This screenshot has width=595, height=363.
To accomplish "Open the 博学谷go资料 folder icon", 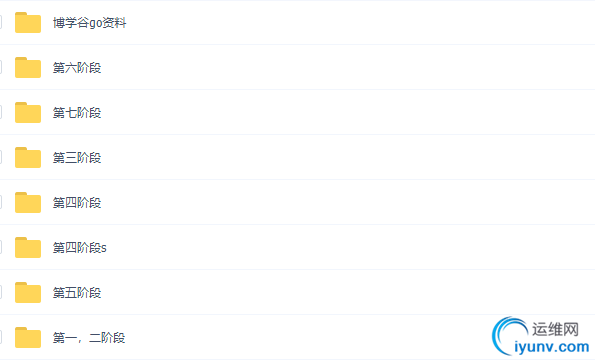I will 28,23.
